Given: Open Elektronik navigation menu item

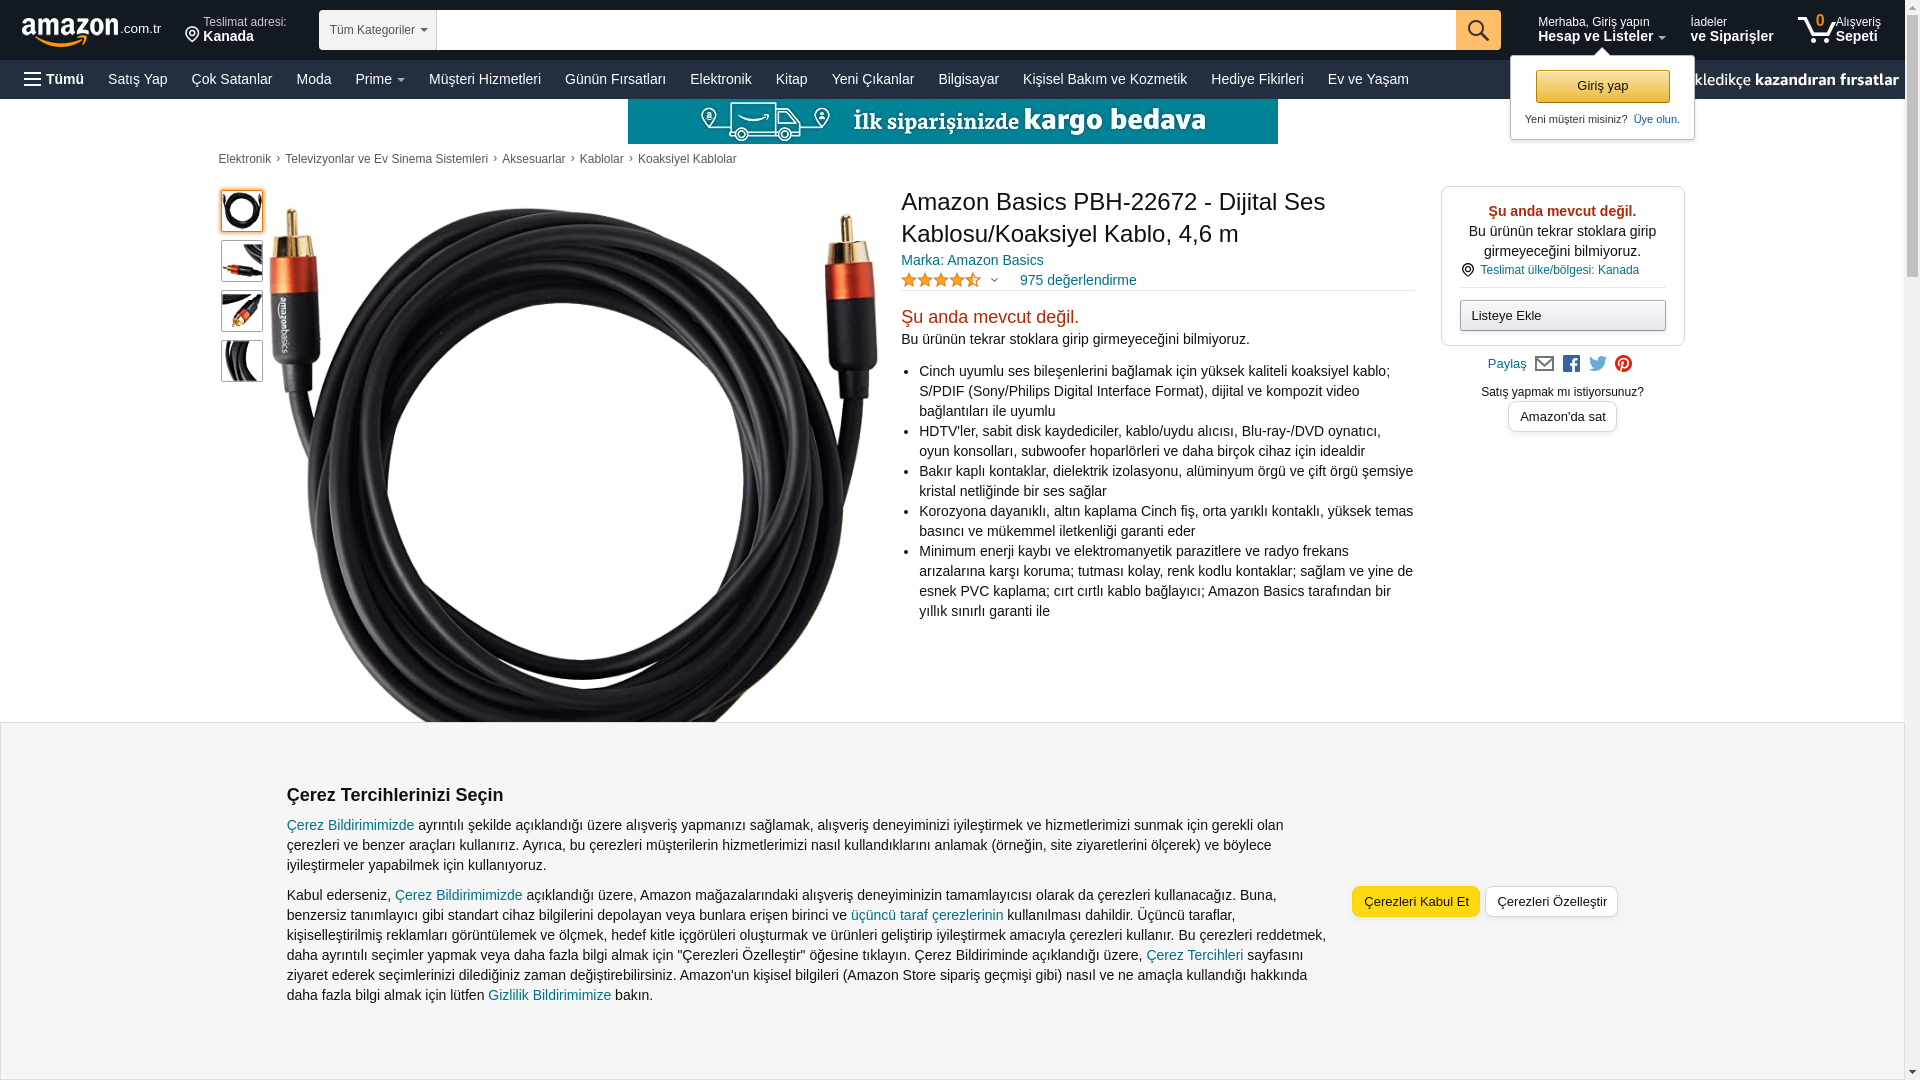Looking at the screenshot, I should (720, 79).
